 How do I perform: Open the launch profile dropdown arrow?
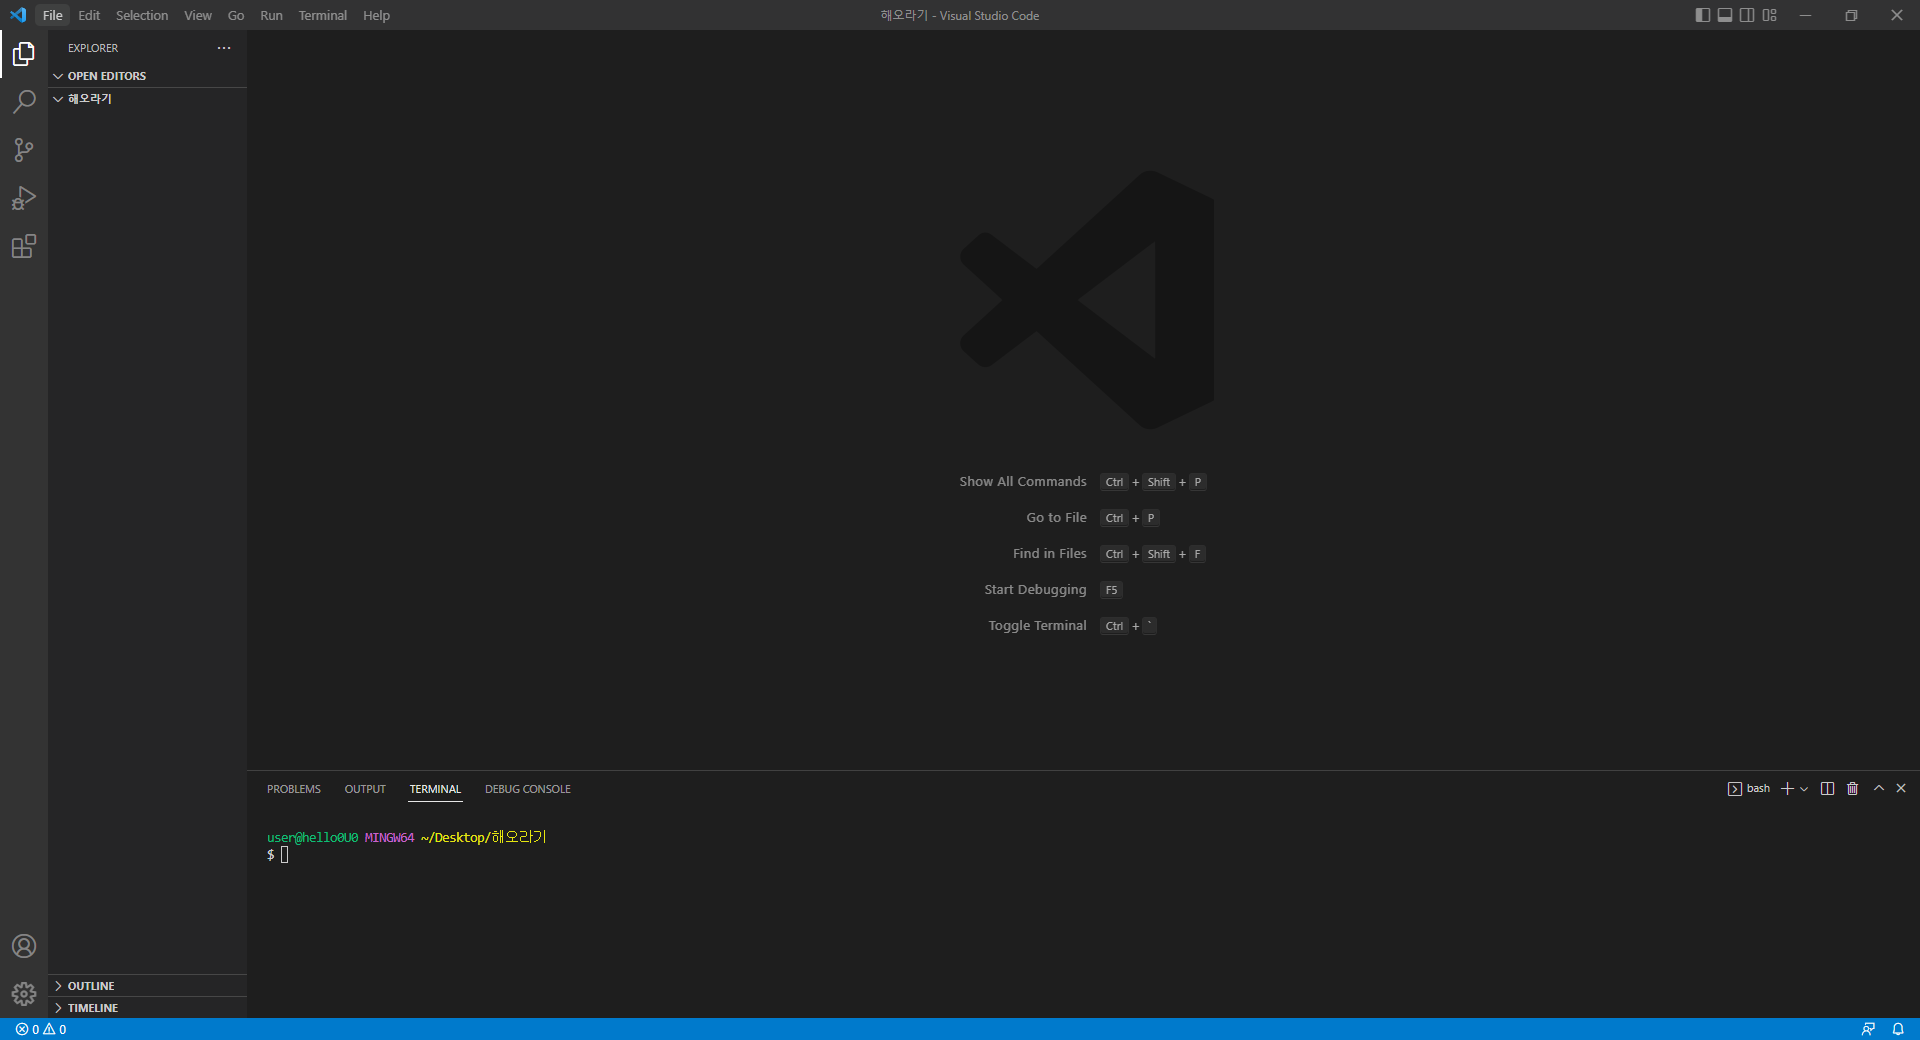tap(1804, 789)
